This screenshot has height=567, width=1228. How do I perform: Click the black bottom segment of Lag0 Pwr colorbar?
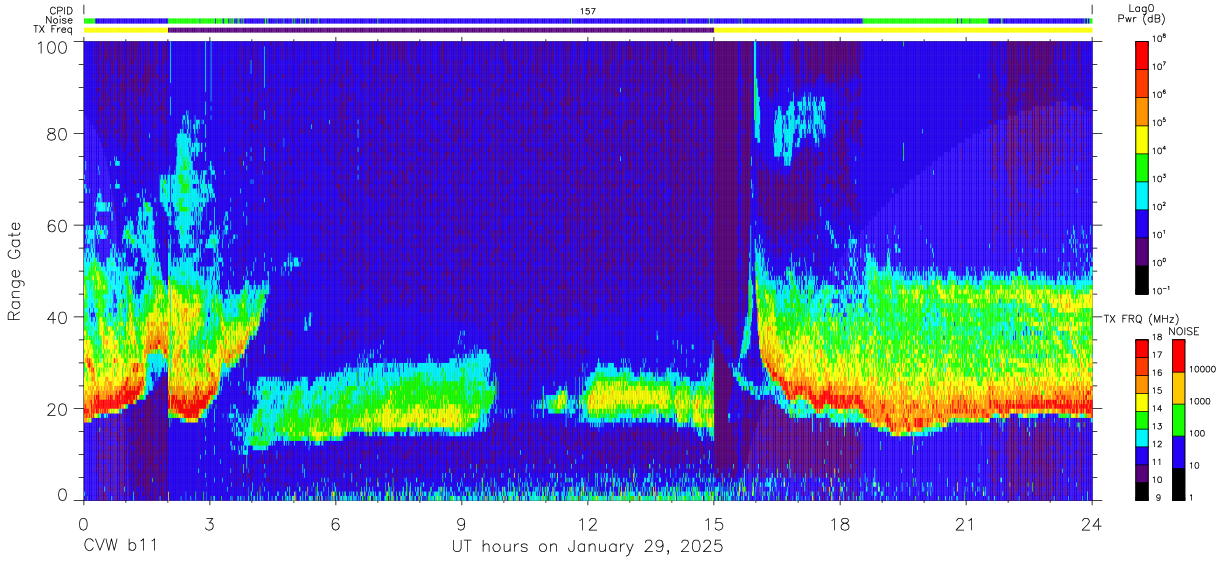point(1141,278)
